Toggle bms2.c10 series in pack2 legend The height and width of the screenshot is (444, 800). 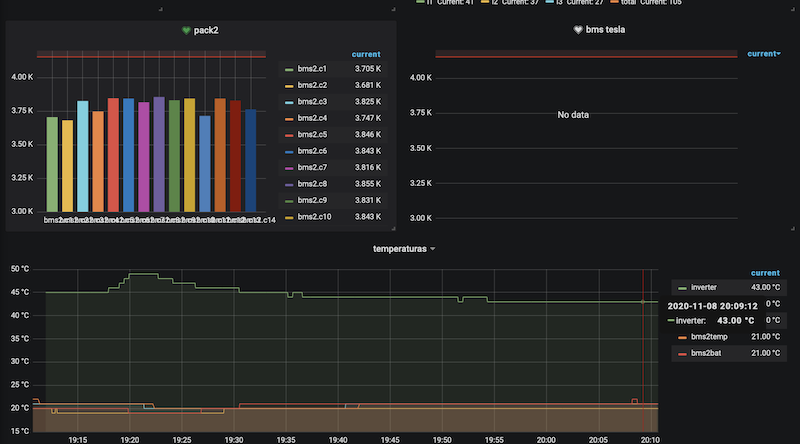pyautogui.click(x=314, y=217)
